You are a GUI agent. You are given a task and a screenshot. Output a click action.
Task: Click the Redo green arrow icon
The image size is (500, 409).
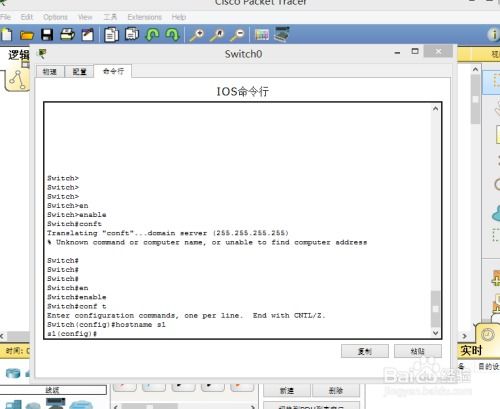pos(172,34)
